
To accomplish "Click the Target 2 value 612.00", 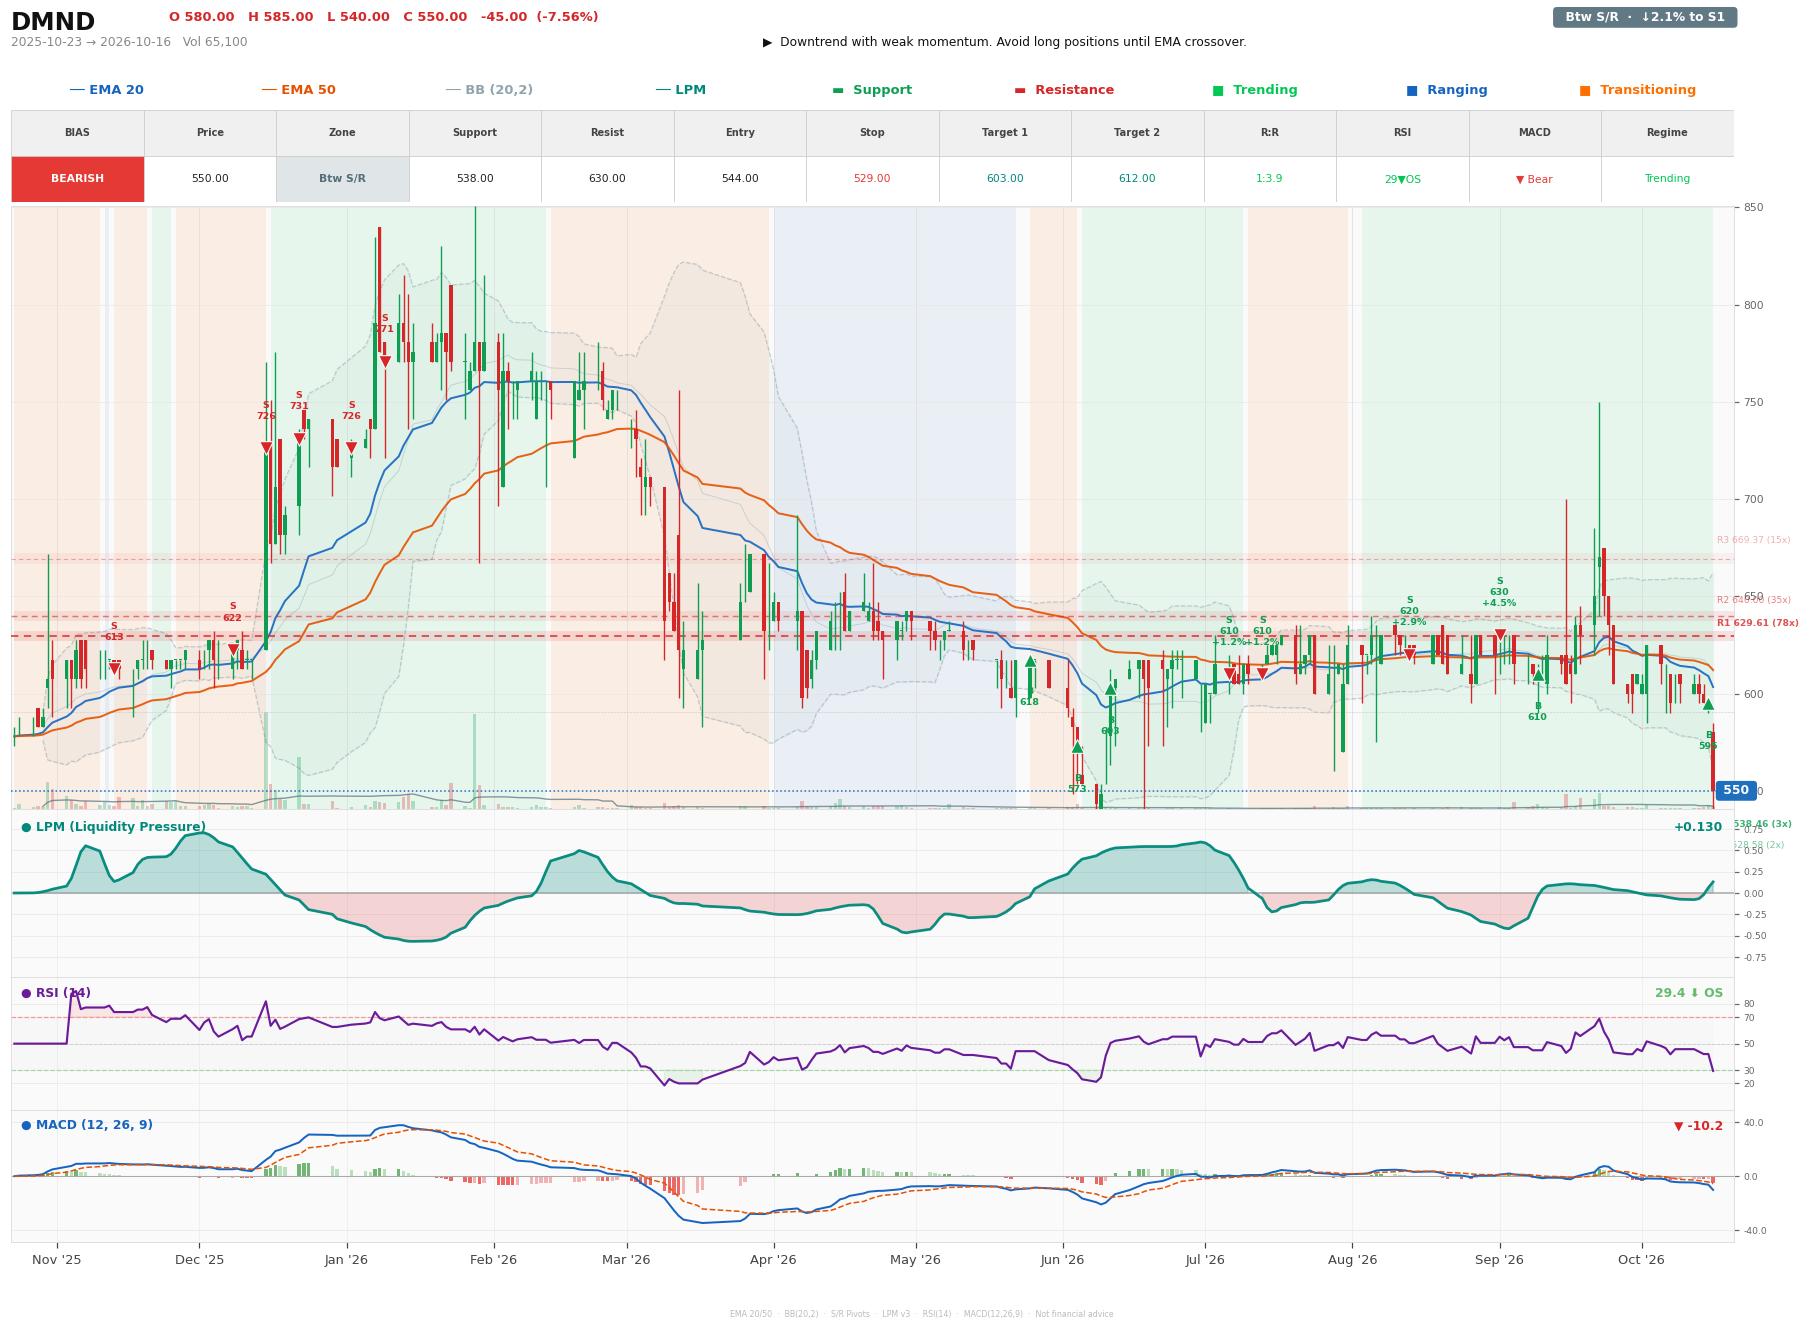I will (1137, 179).
